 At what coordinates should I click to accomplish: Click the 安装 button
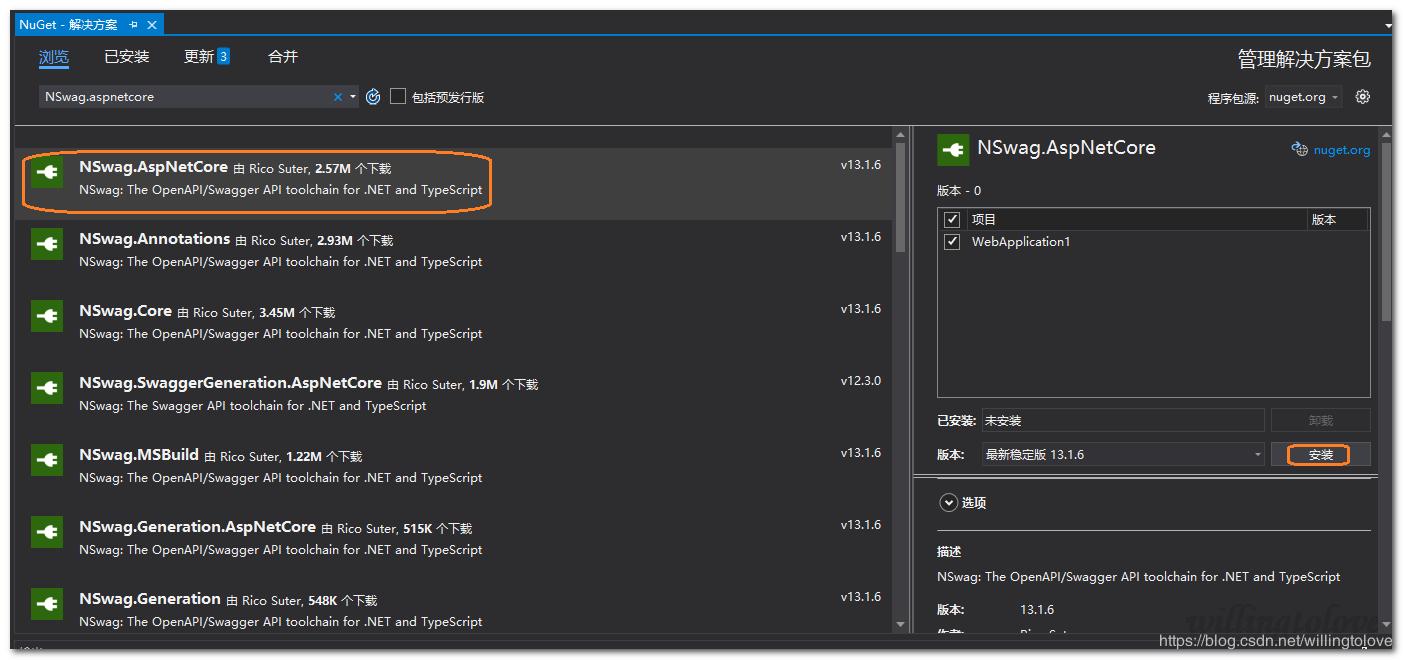pyautogui.click(x=1320, y=455)
